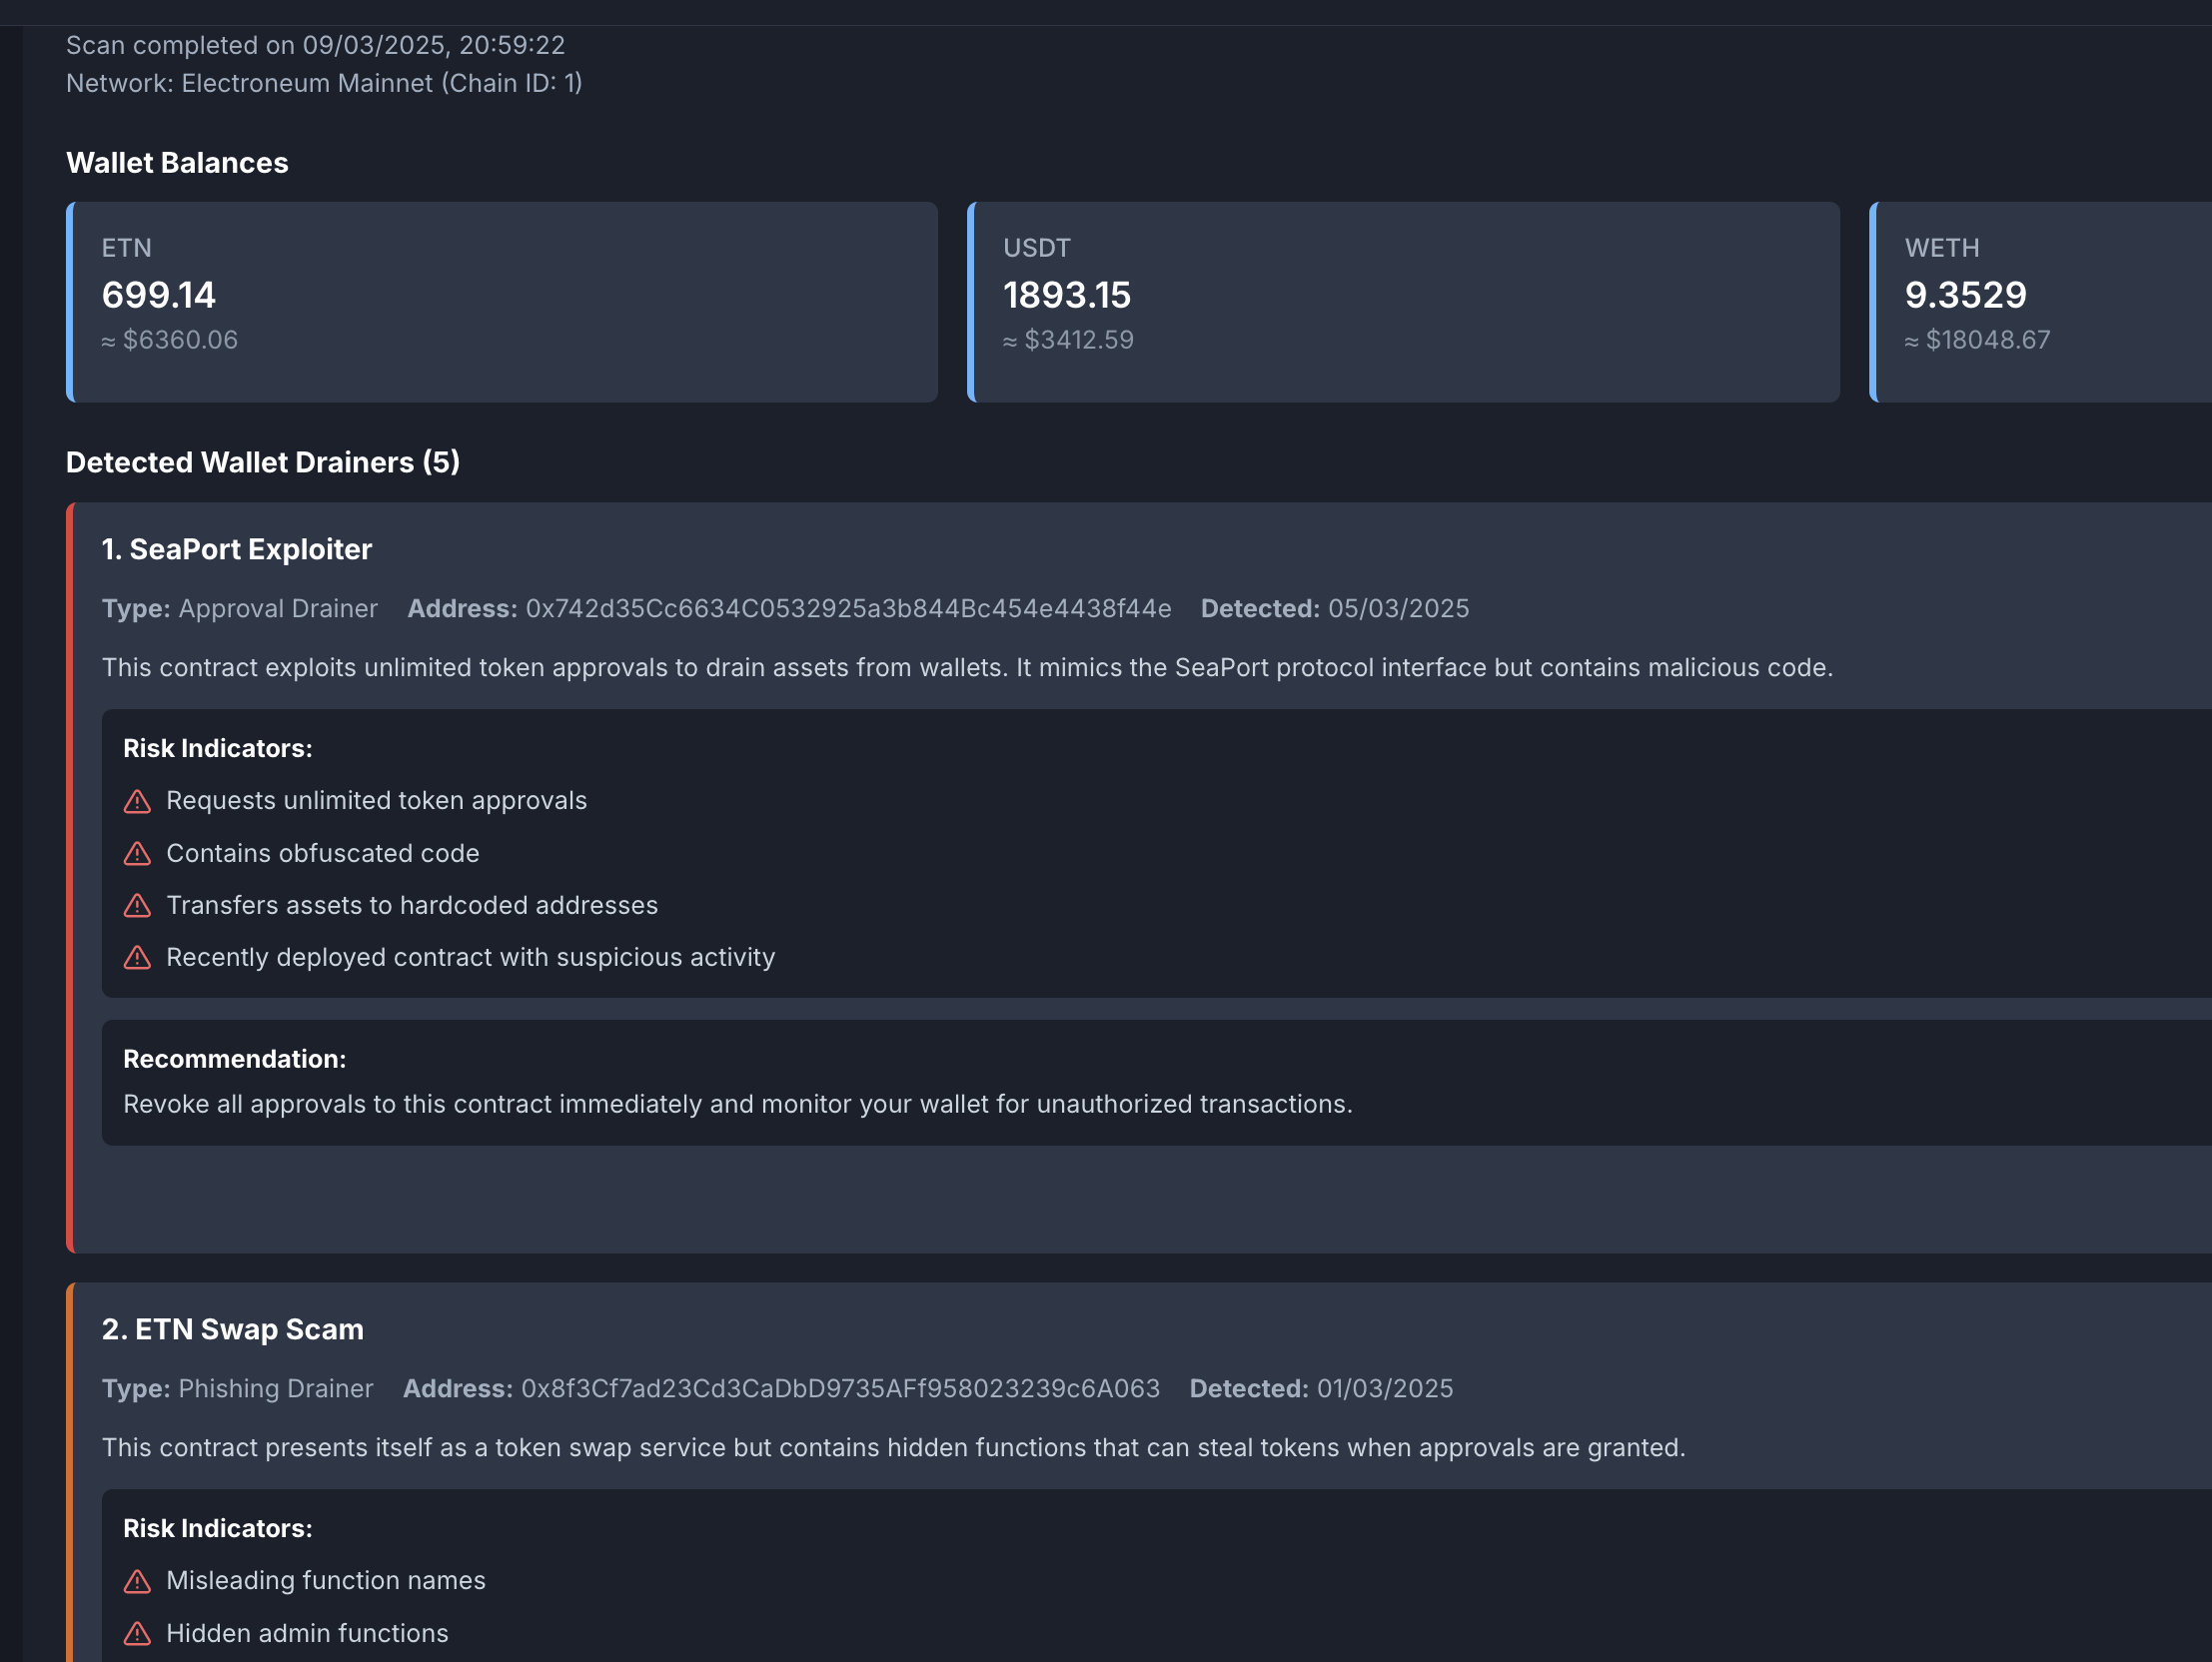
Task: Click Phishing Drainer type label
Action: coord(275,1389)
